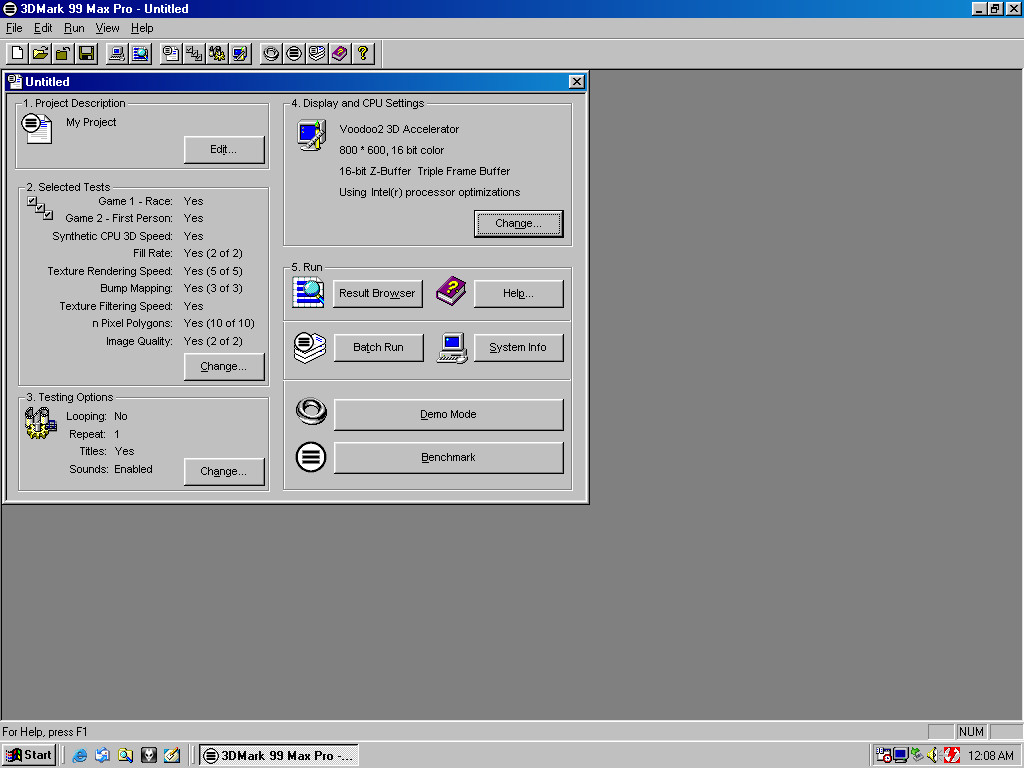Image resolution: width=1024 pixels, height=768 pixels.
Task: Click the Save floppy disk toolbar icon
Action: [x=86, y=53]
